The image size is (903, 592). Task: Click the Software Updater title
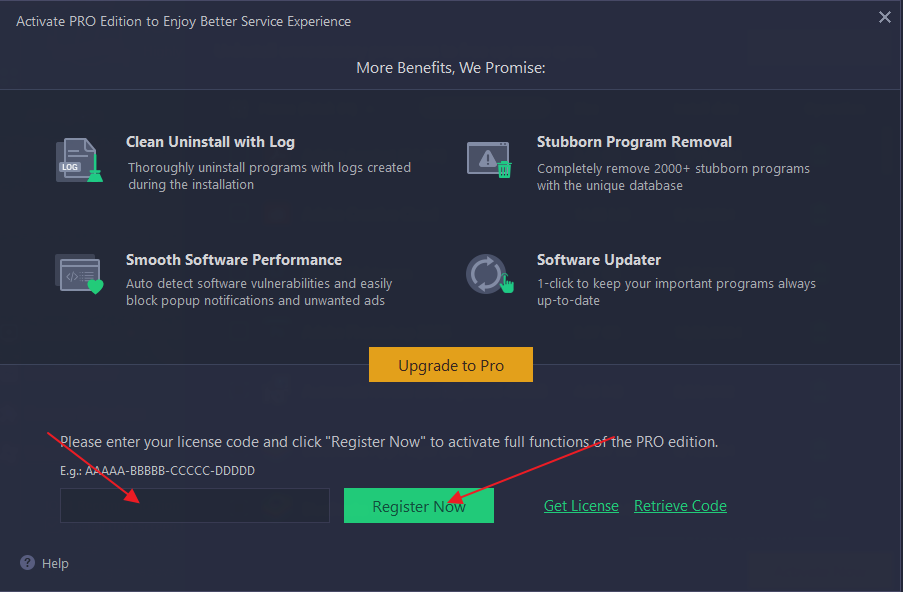pyautogui.click(x=599, y=260)
